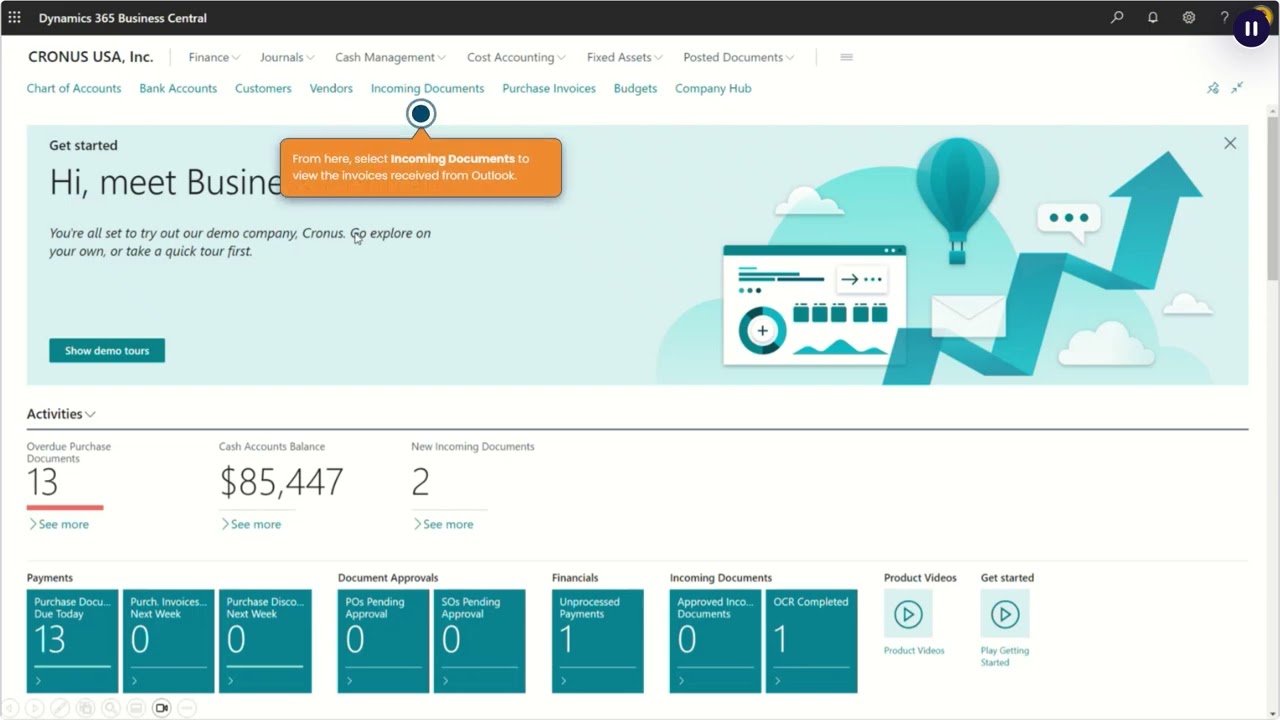
Task: Open Approved Incoming Documents tile
Action: (715, 641)
